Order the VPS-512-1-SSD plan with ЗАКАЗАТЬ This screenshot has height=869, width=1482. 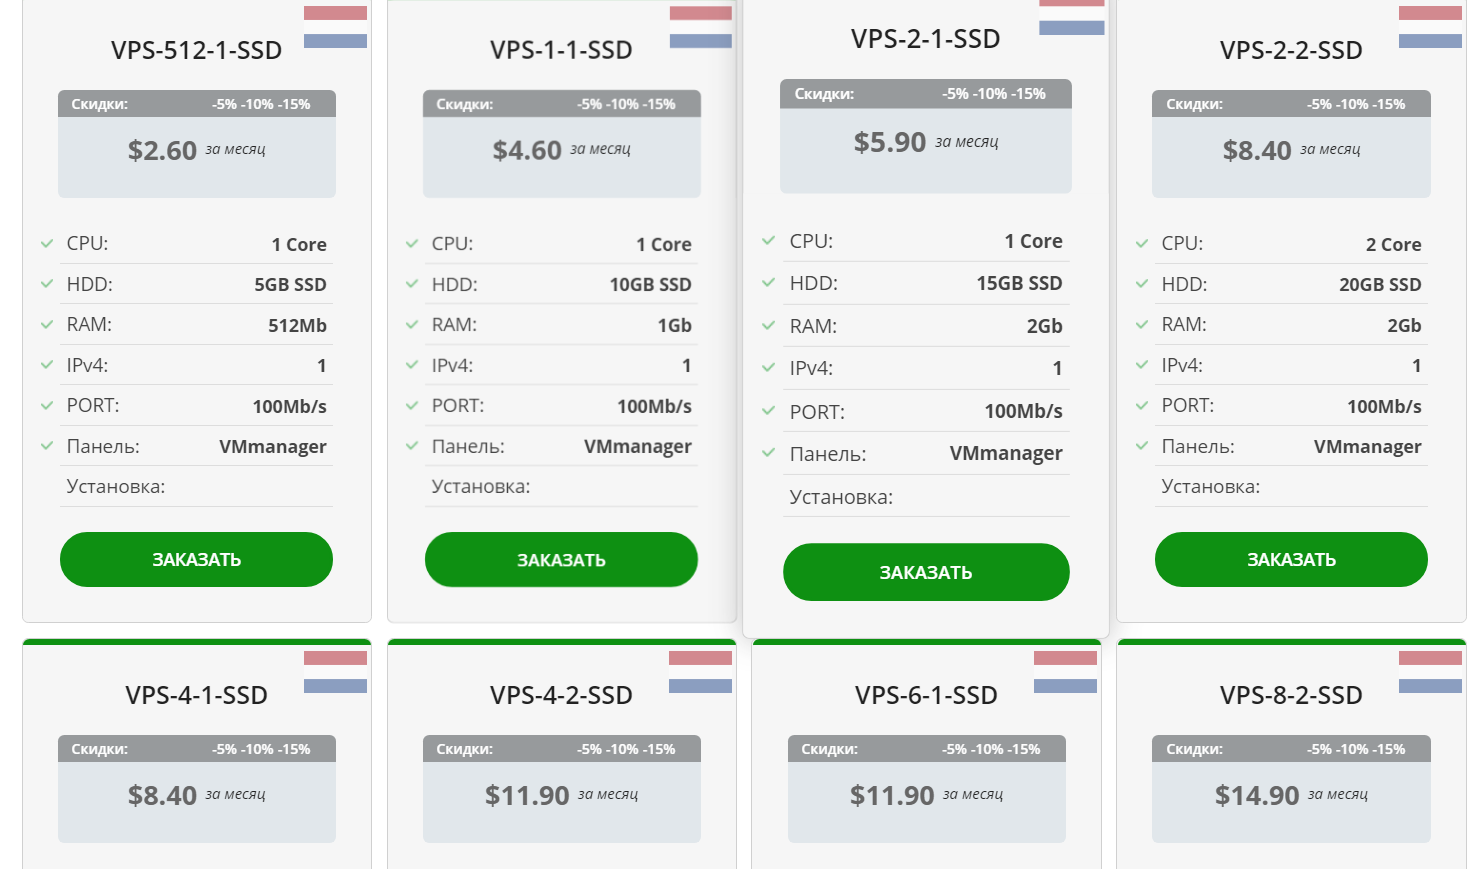pyautogui.click(x=196, y=560)
